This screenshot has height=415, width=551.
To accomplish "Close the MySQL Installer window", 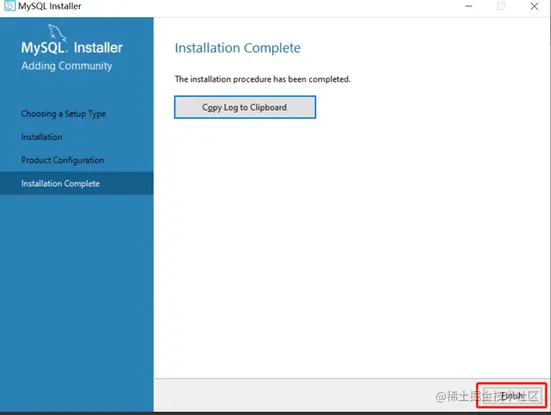I will point(534,6).
